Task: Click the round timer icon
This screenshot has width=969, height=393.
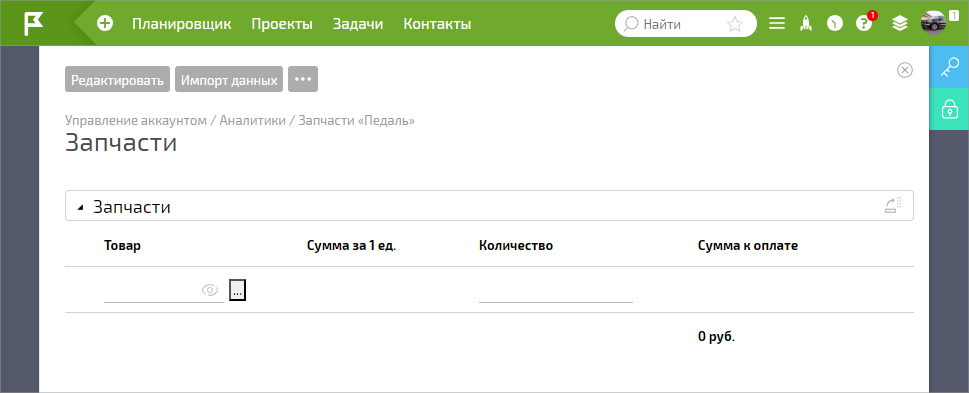Action: point(835,23)
